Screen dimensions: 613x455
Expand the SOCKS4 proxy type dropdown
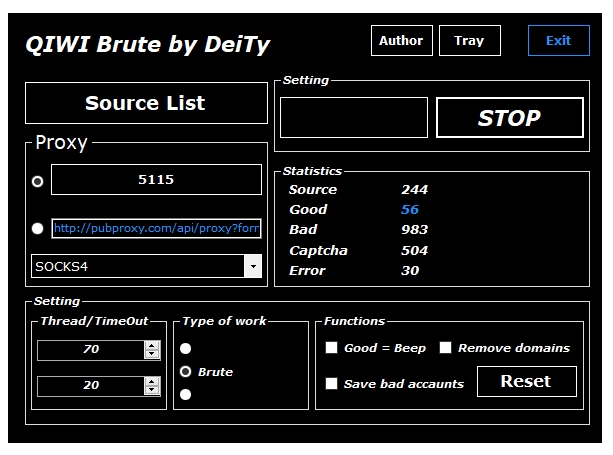coord(253,266)
